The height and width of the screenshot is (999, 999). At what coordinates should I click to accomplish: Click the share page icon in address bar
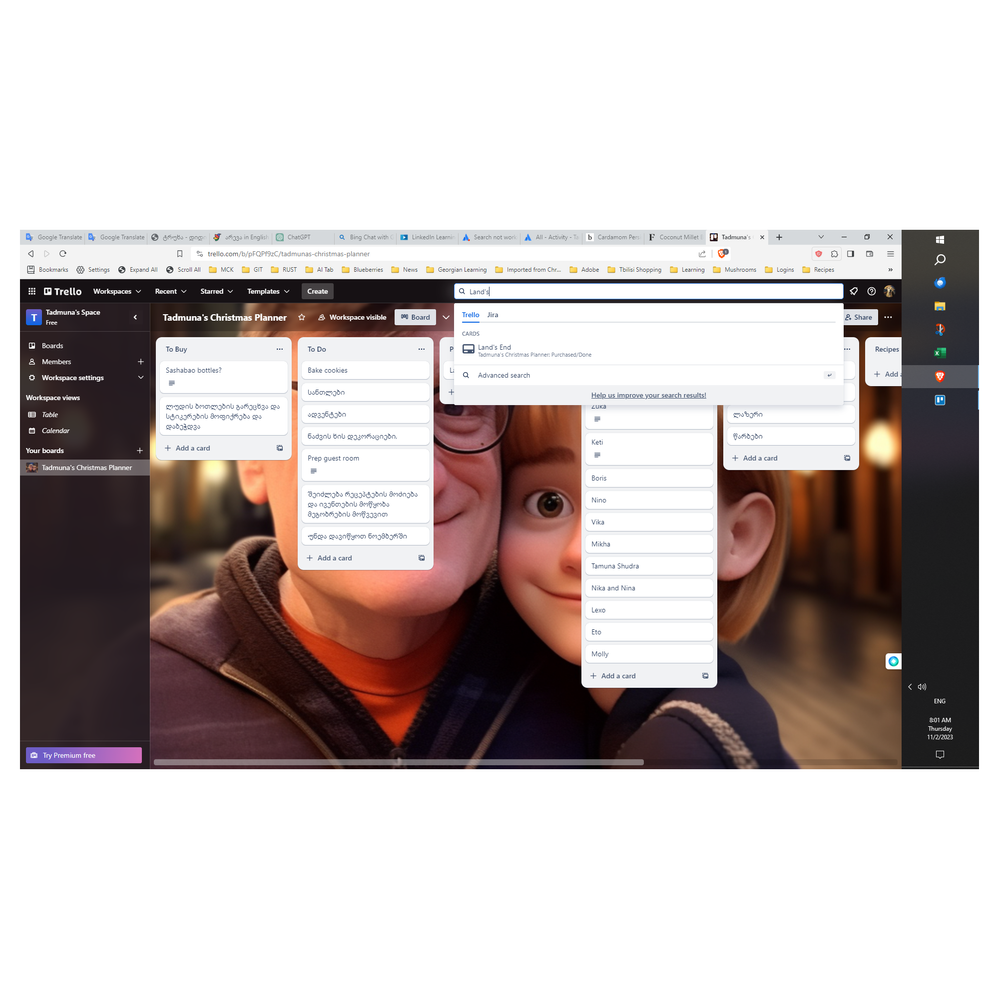pyautogui.click(x=702, y=254)
